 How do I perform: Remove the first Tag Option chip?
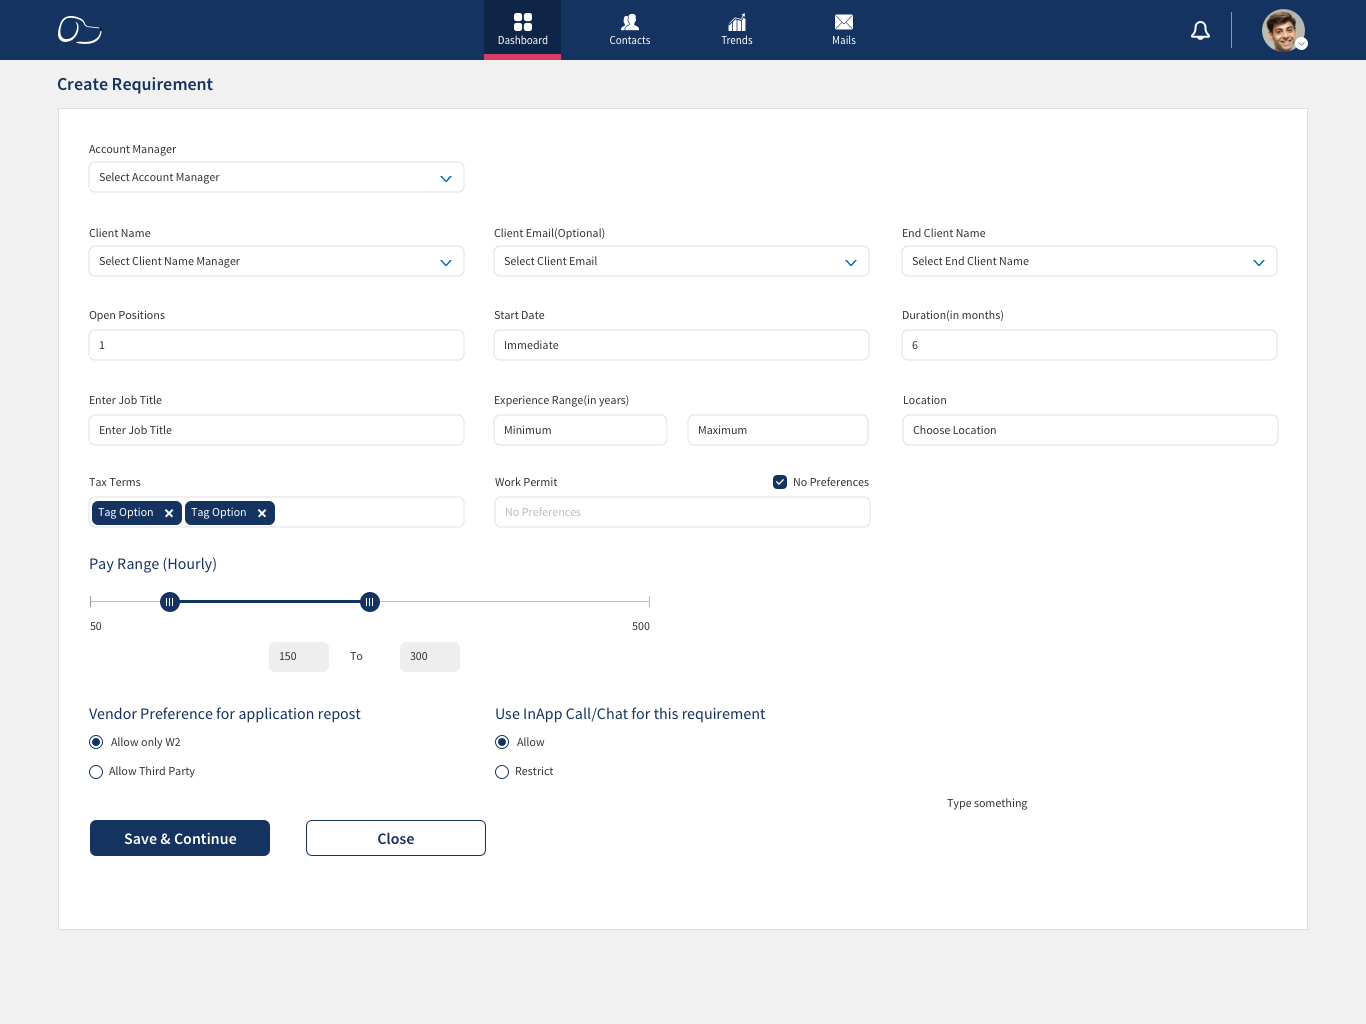pos(169,513)
